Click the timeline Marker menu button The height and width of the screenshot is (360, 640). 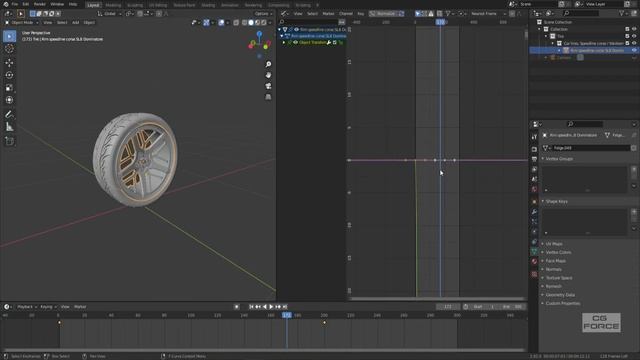tap(80, 307)
